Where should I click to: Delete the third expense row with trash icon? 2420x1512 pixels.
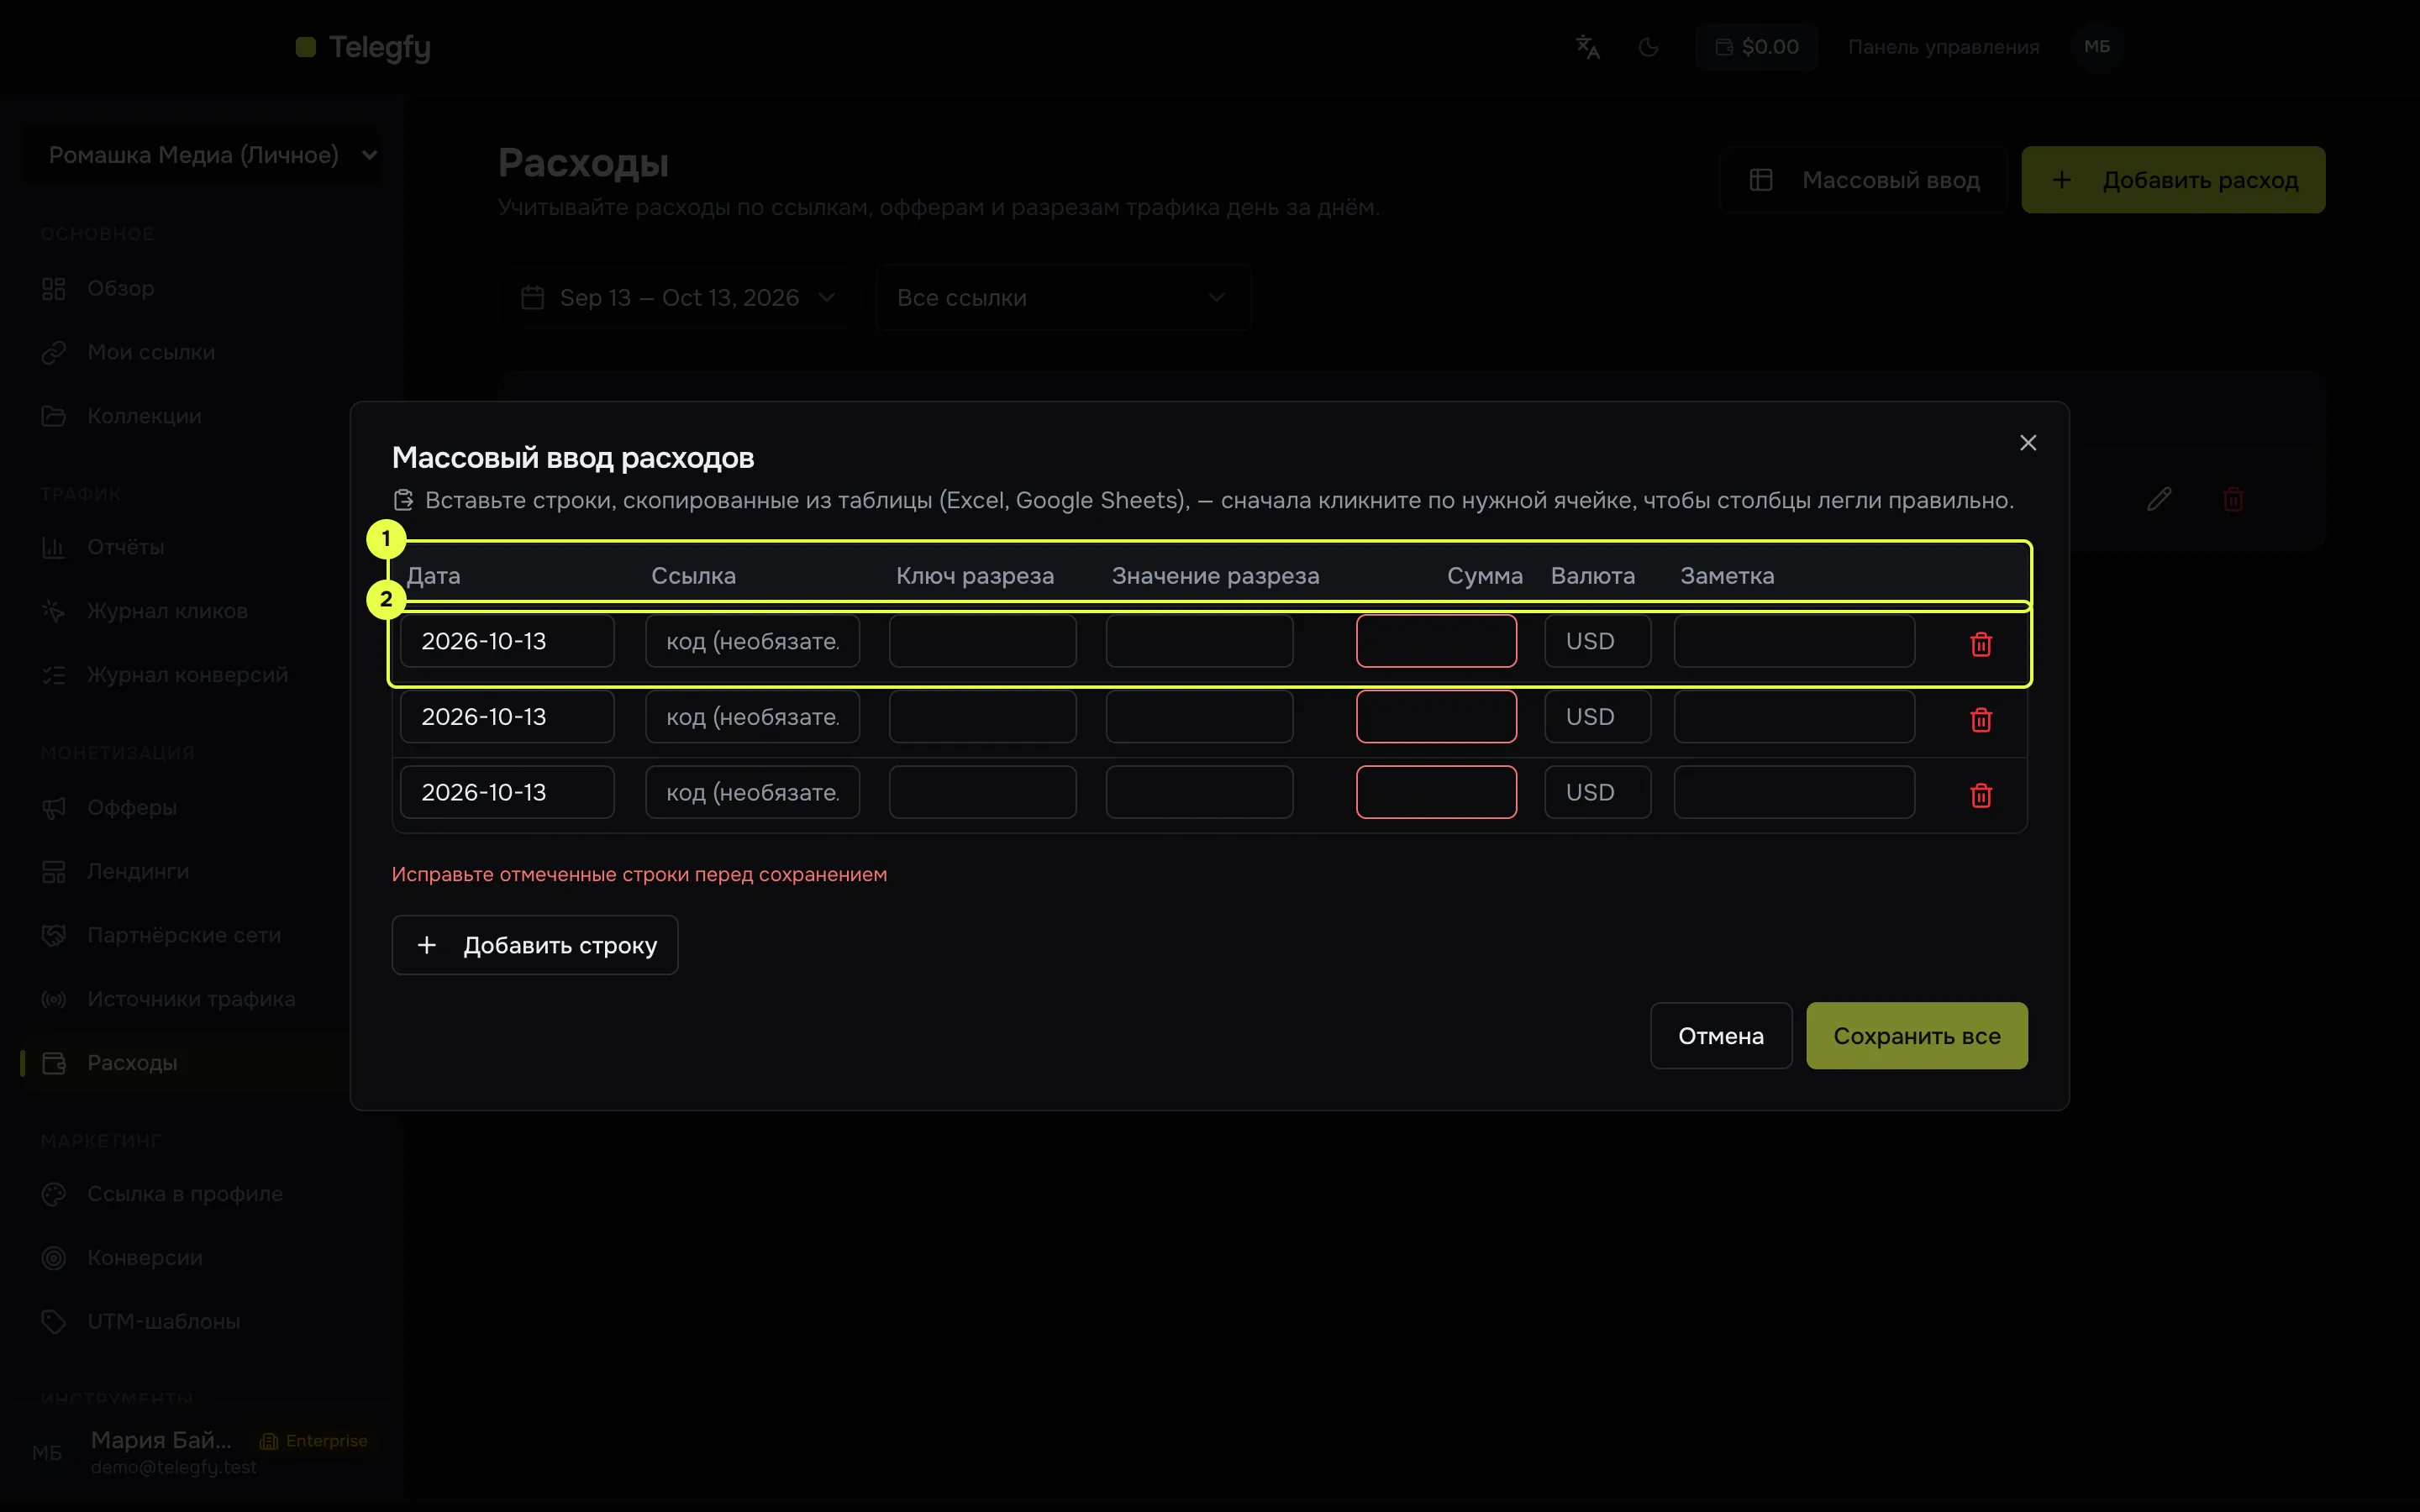1980,795
